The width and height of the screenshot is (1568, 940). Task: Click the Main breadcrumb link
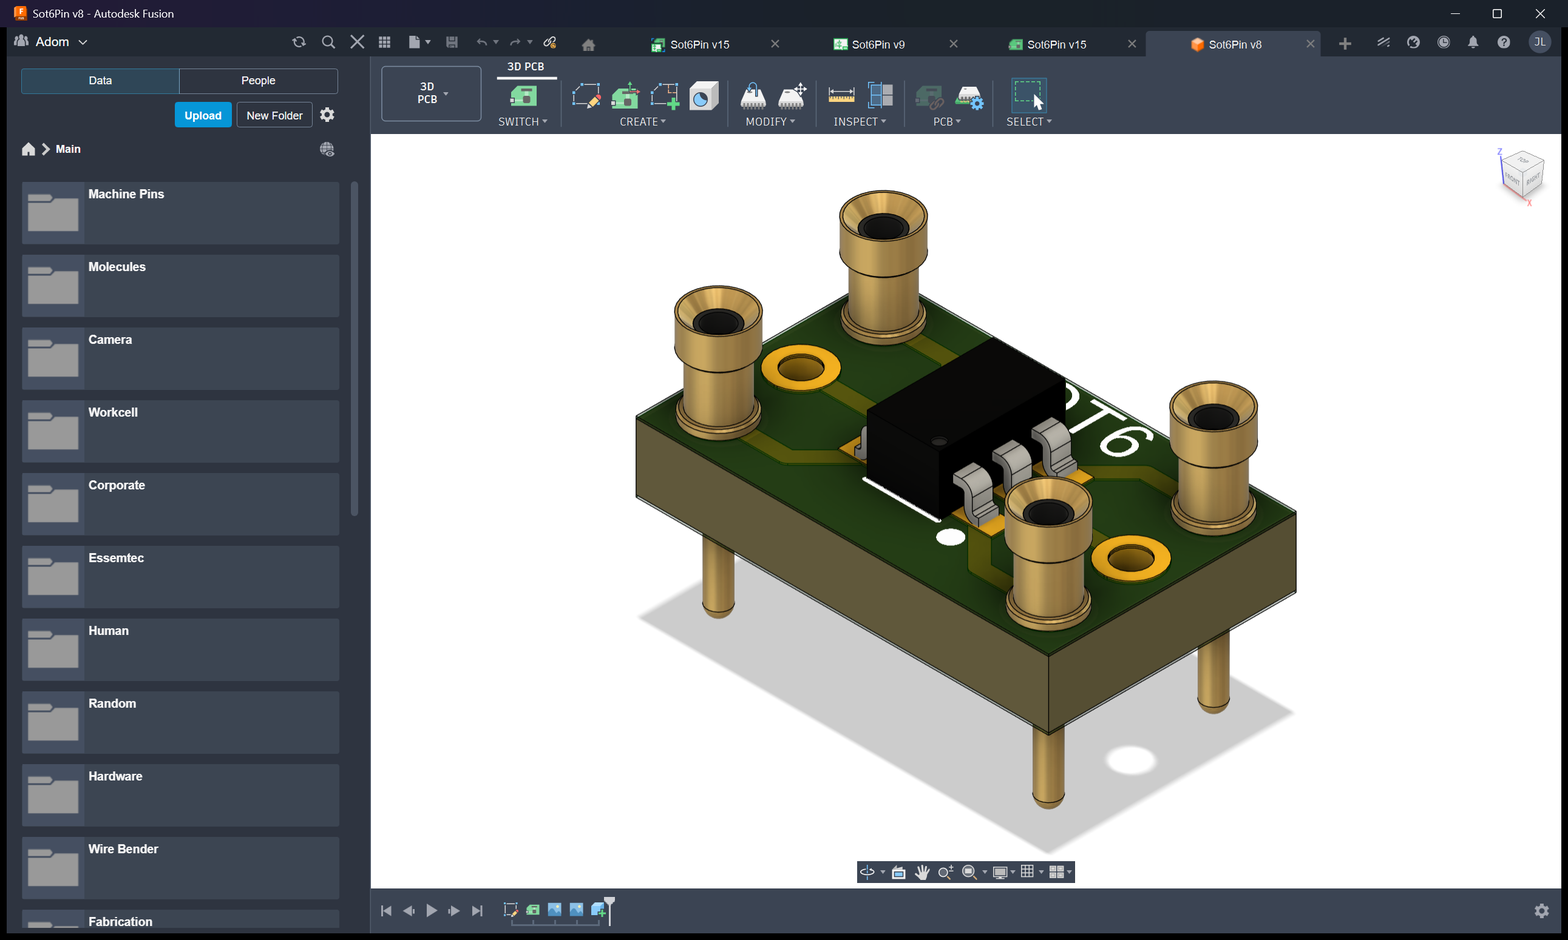tap(68, 149)
